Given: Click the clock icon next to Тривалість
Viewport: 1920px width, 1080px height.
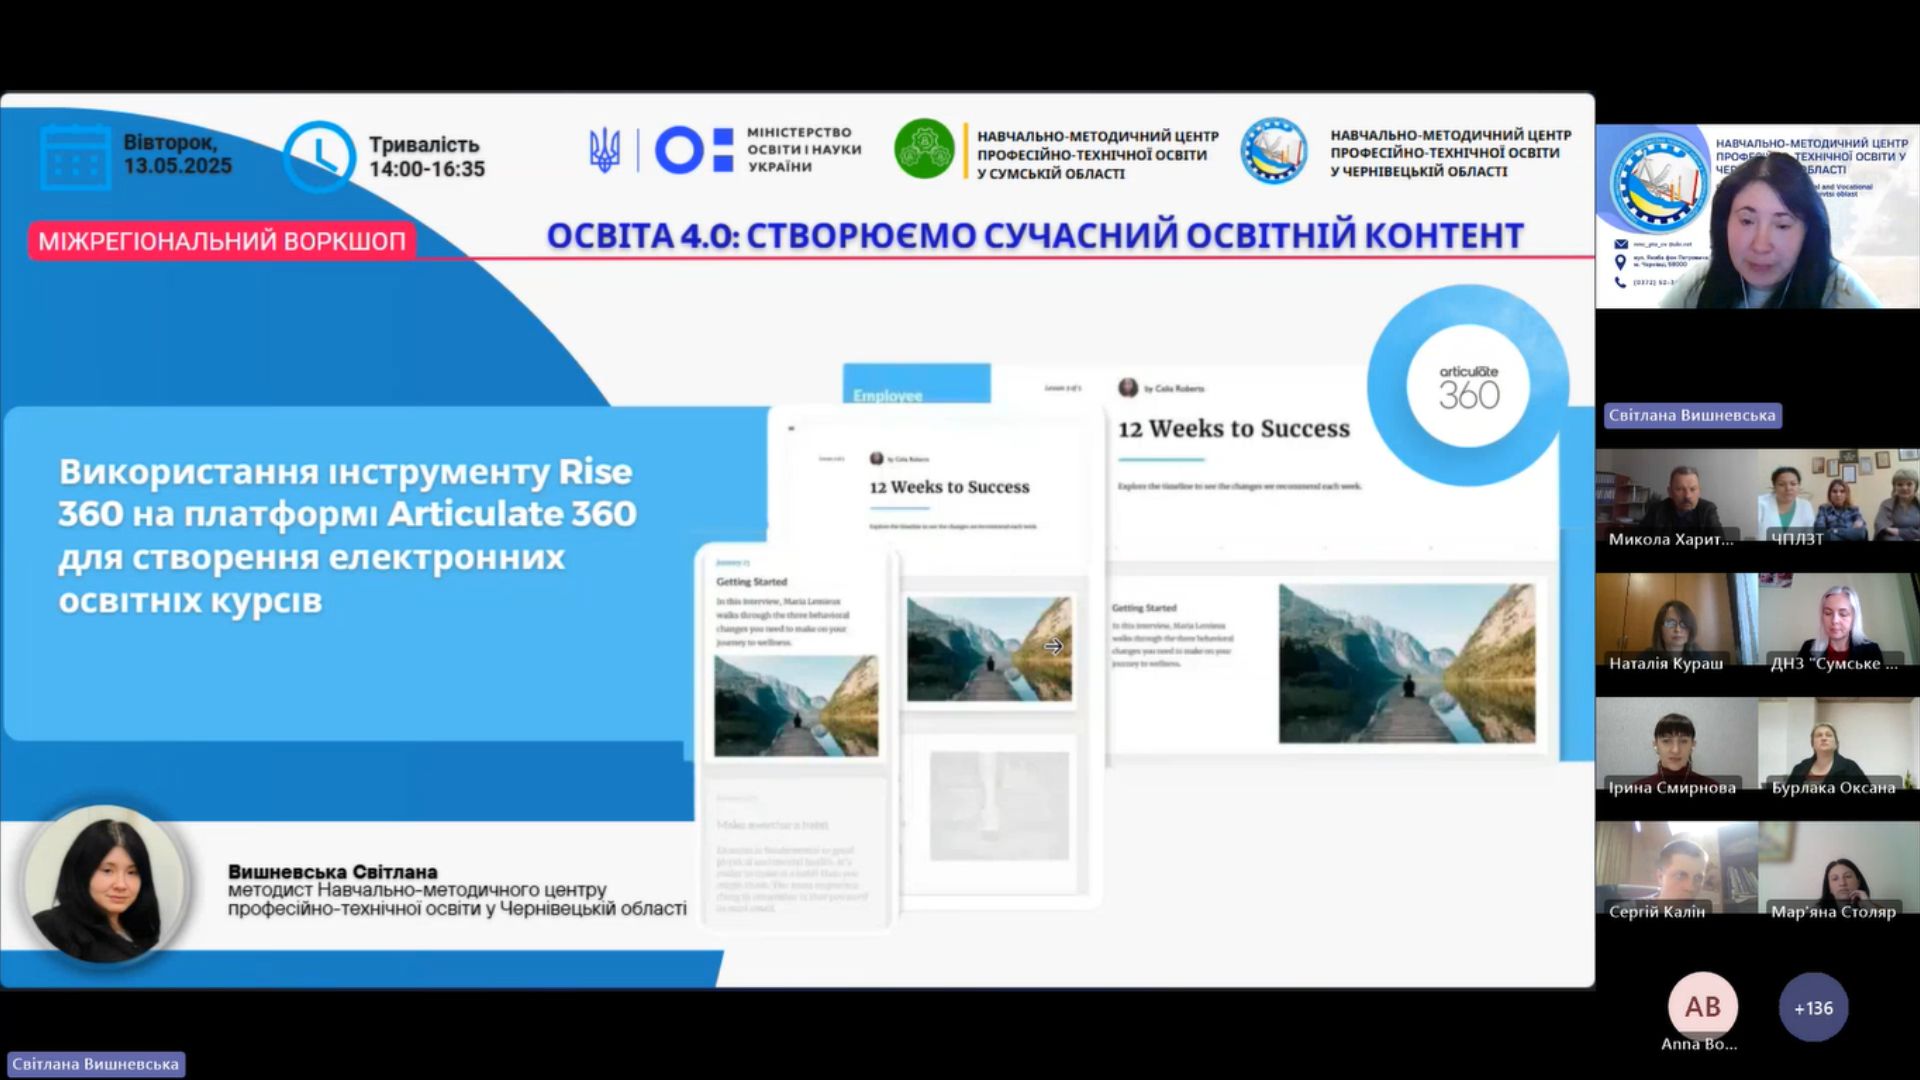Looking at the screenshot, I should click(319, 156).
